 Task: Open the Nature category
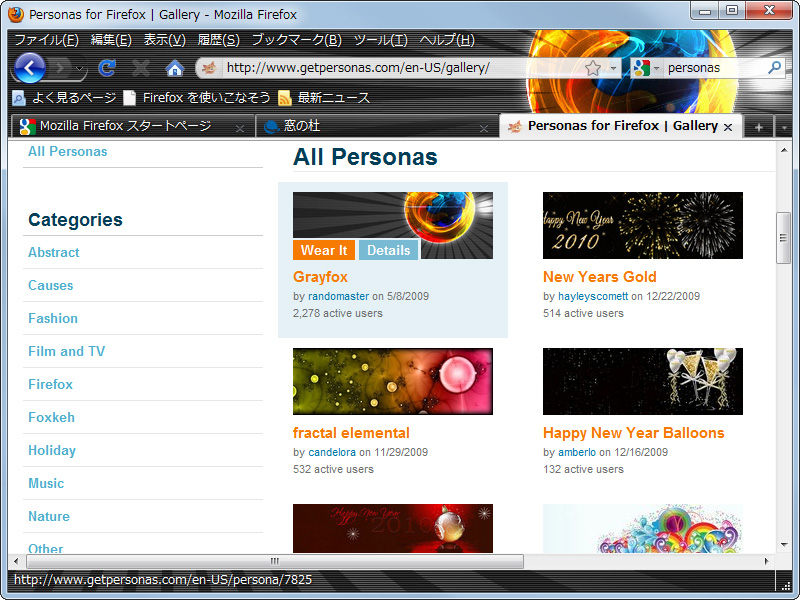point(49,516)
